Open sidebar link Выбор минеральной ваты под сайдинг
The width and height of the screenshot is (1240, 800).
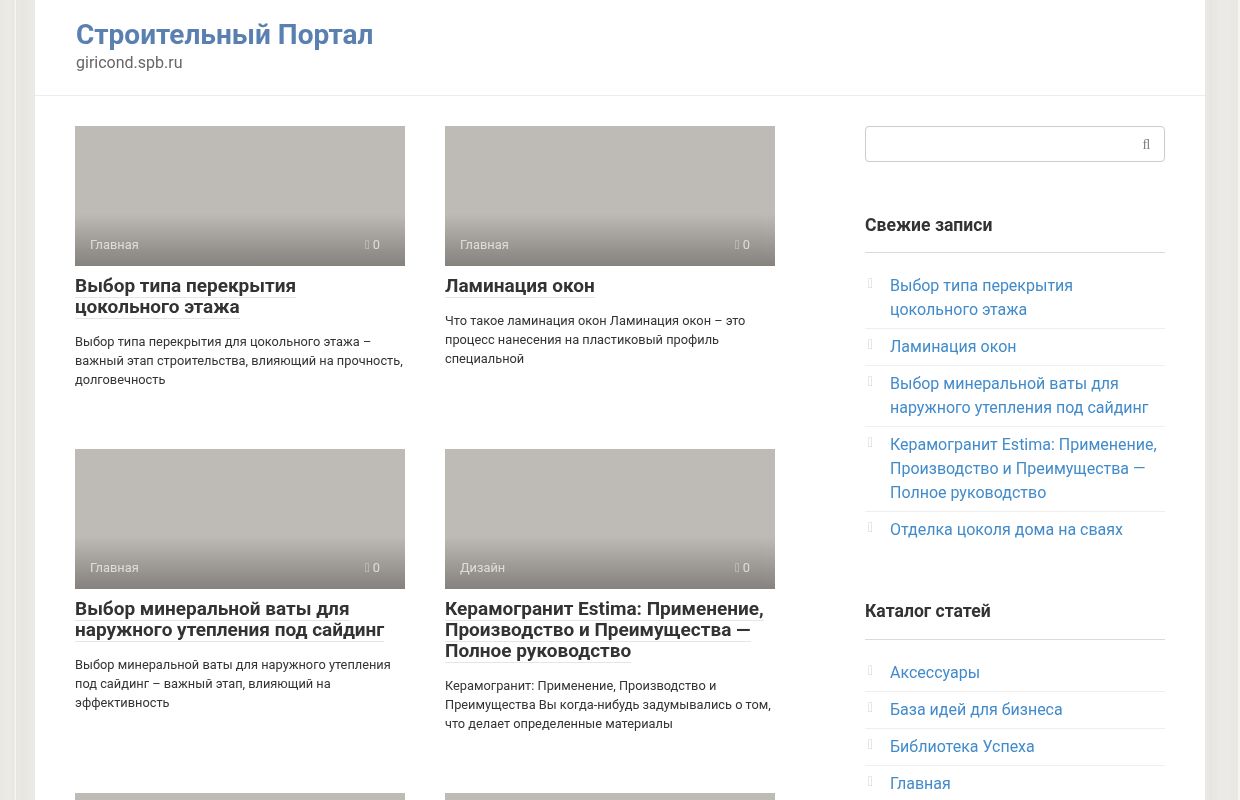pos(1019,396)
